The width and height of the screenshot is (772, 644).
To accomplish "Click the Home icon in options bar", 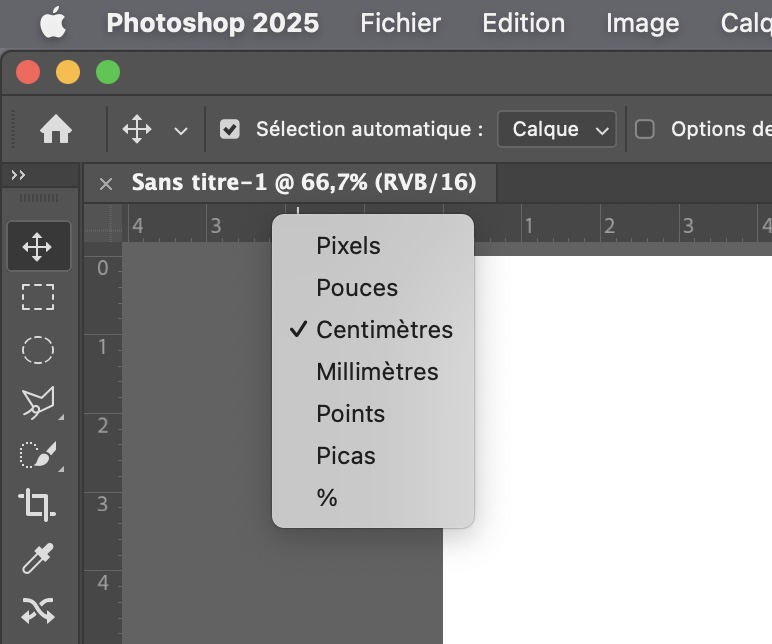I will click(x=56, y=129).
